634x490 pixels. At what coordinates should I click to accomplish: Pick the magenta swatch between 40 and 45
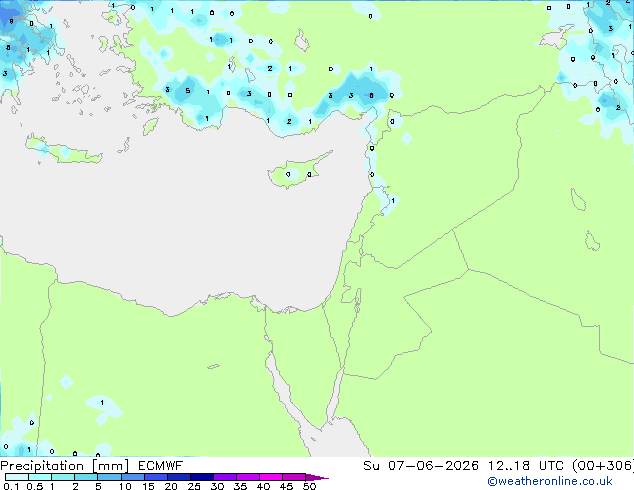[271, 477]
